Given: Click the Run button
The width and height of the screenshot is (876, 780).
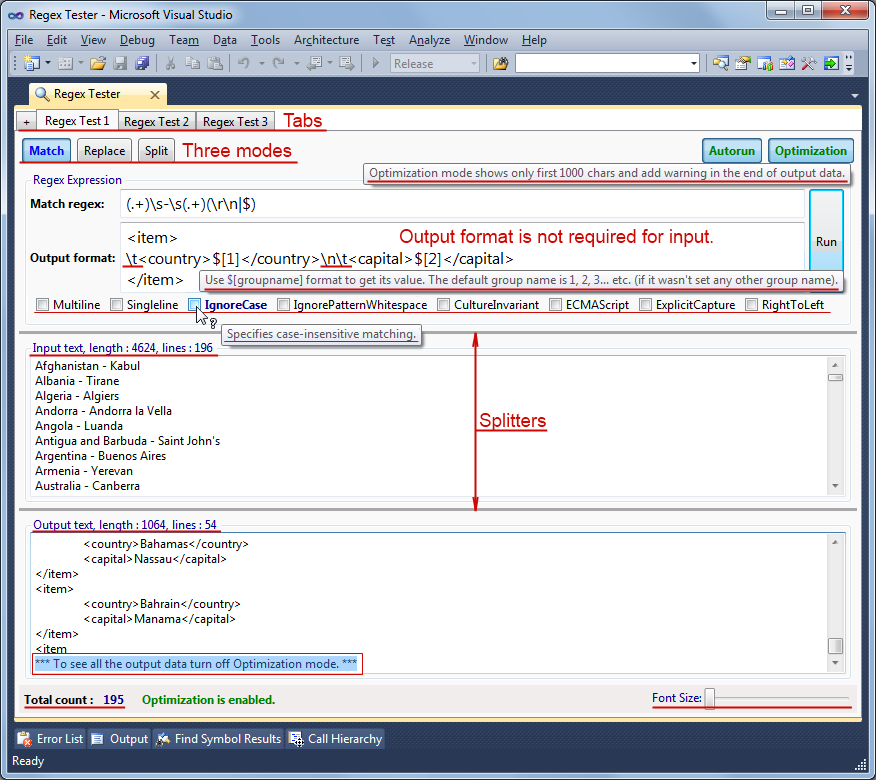Looking at the screenshot, I should click(x=826, y=241).
